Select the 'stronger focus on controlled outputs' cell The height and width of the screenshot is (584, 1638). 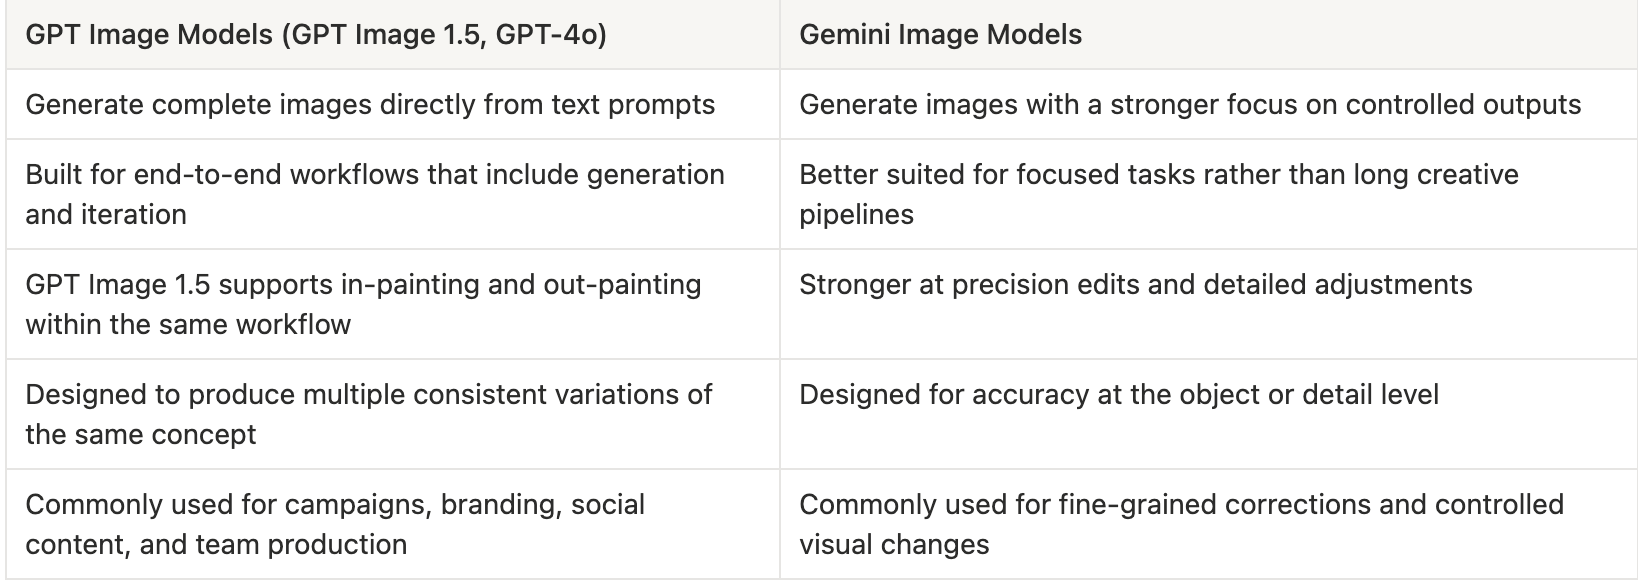(1190, 105)
